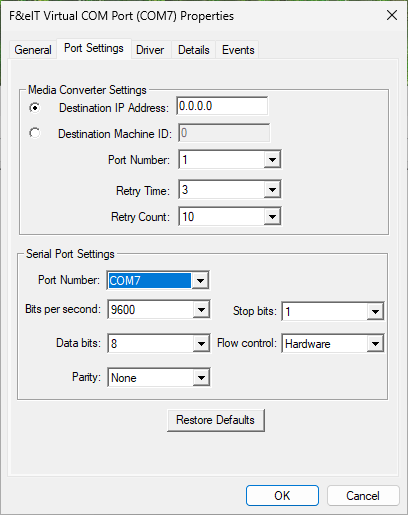Click the Restore Defaults button
The height and width of the screenshot is (515, 408).
(216, 420)
